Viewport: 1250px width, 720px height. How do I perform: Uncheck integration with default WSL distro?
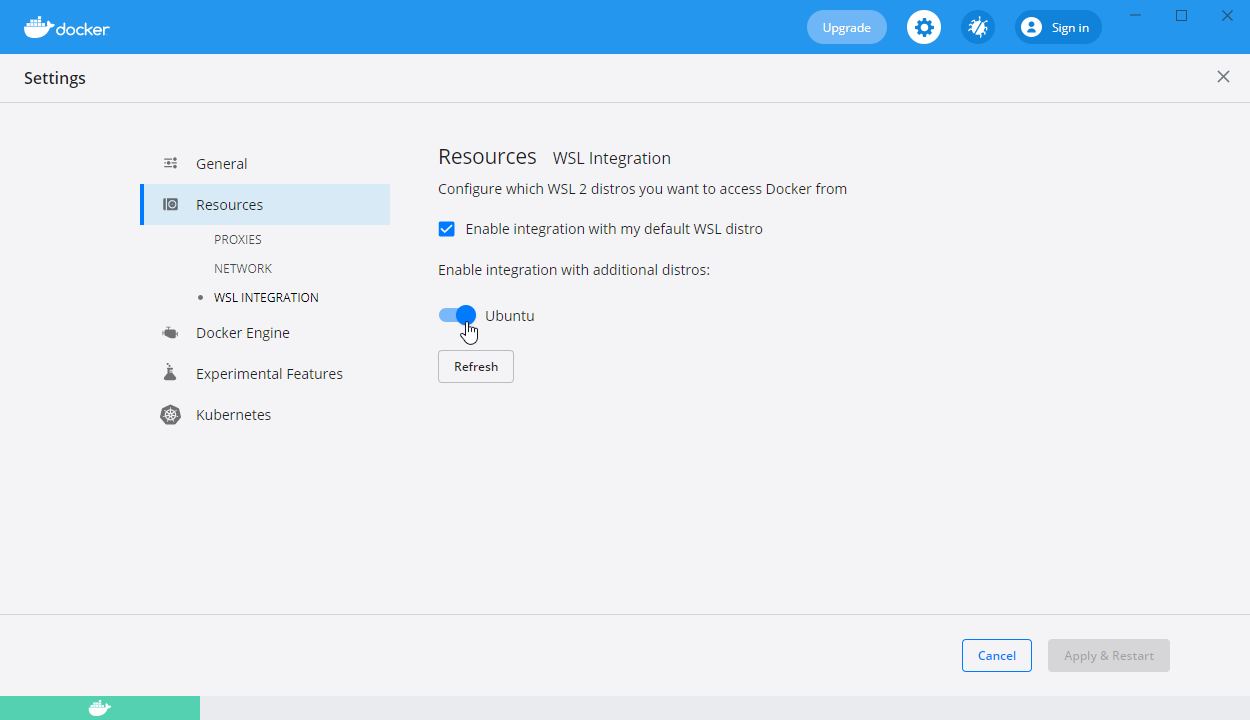[446, 228]
